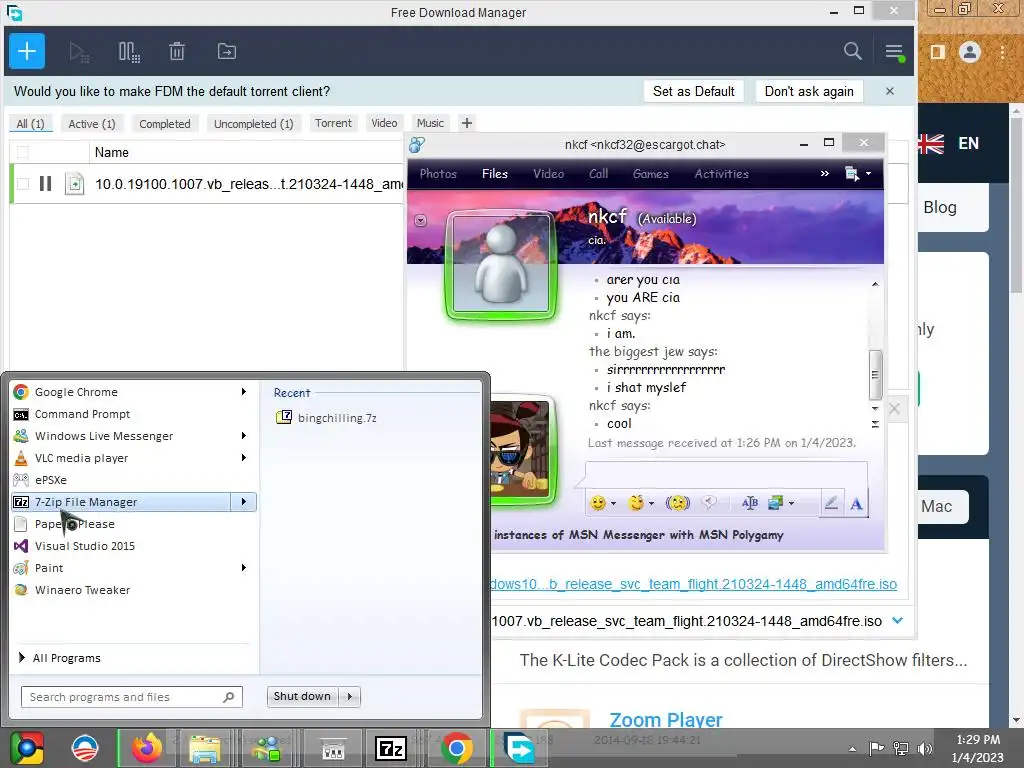Image resolution: width=1024 pixels, height=768 pixels.
Task: Expand the Windows Live Messenger jump list arrow
Action: tap(243, 436)
